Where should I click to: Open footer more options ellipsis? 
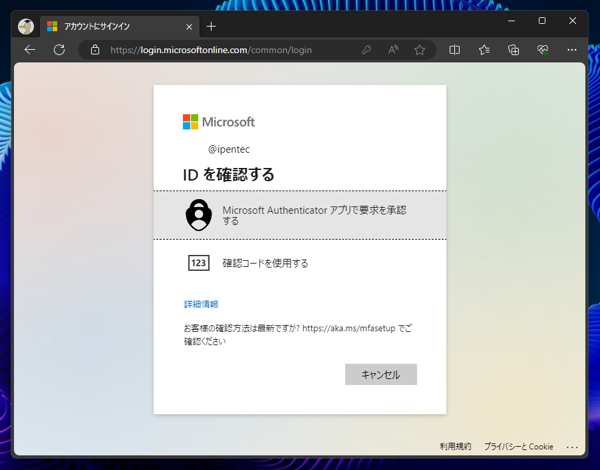point(572,447)
